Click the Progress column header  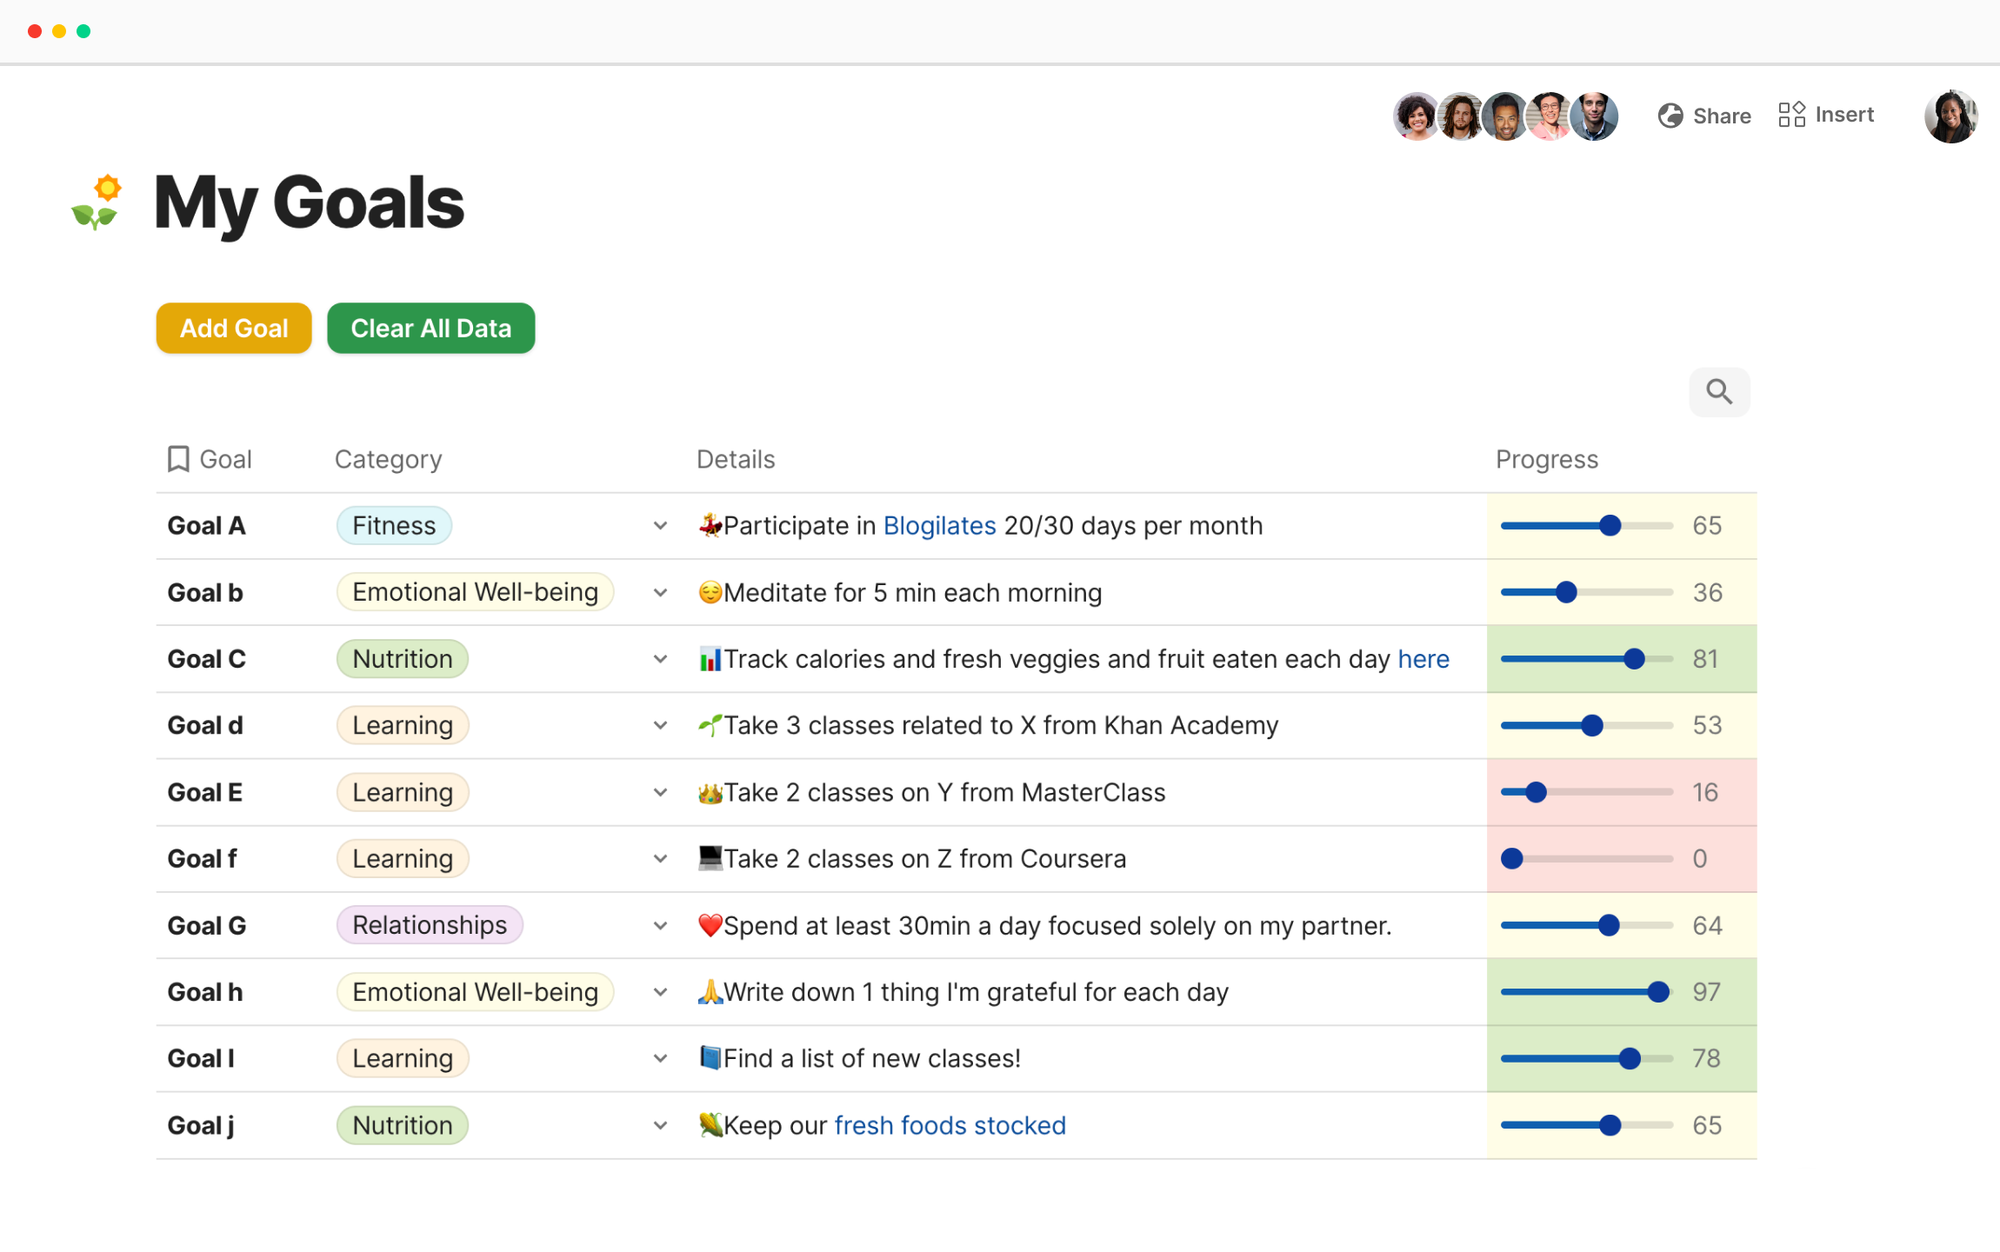click(x=1546, y=459)
